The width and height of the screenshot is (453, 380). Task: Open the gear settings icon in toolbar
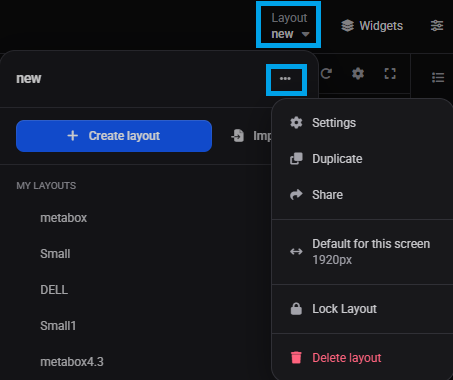tap(358, 73)
